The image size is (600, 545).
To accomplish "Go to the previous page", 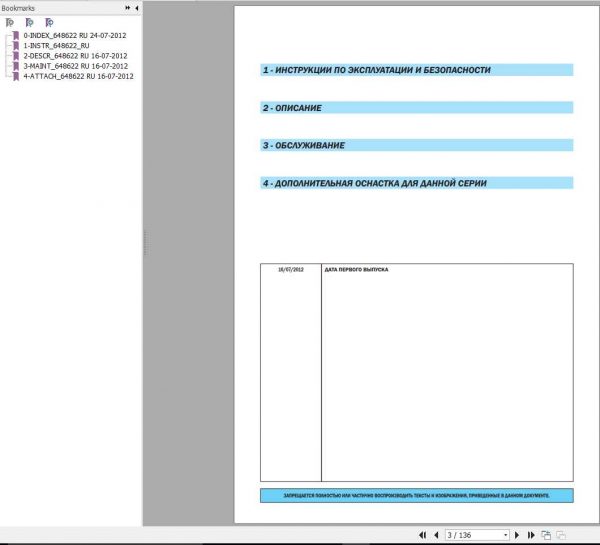I will (x=436, y=535).
